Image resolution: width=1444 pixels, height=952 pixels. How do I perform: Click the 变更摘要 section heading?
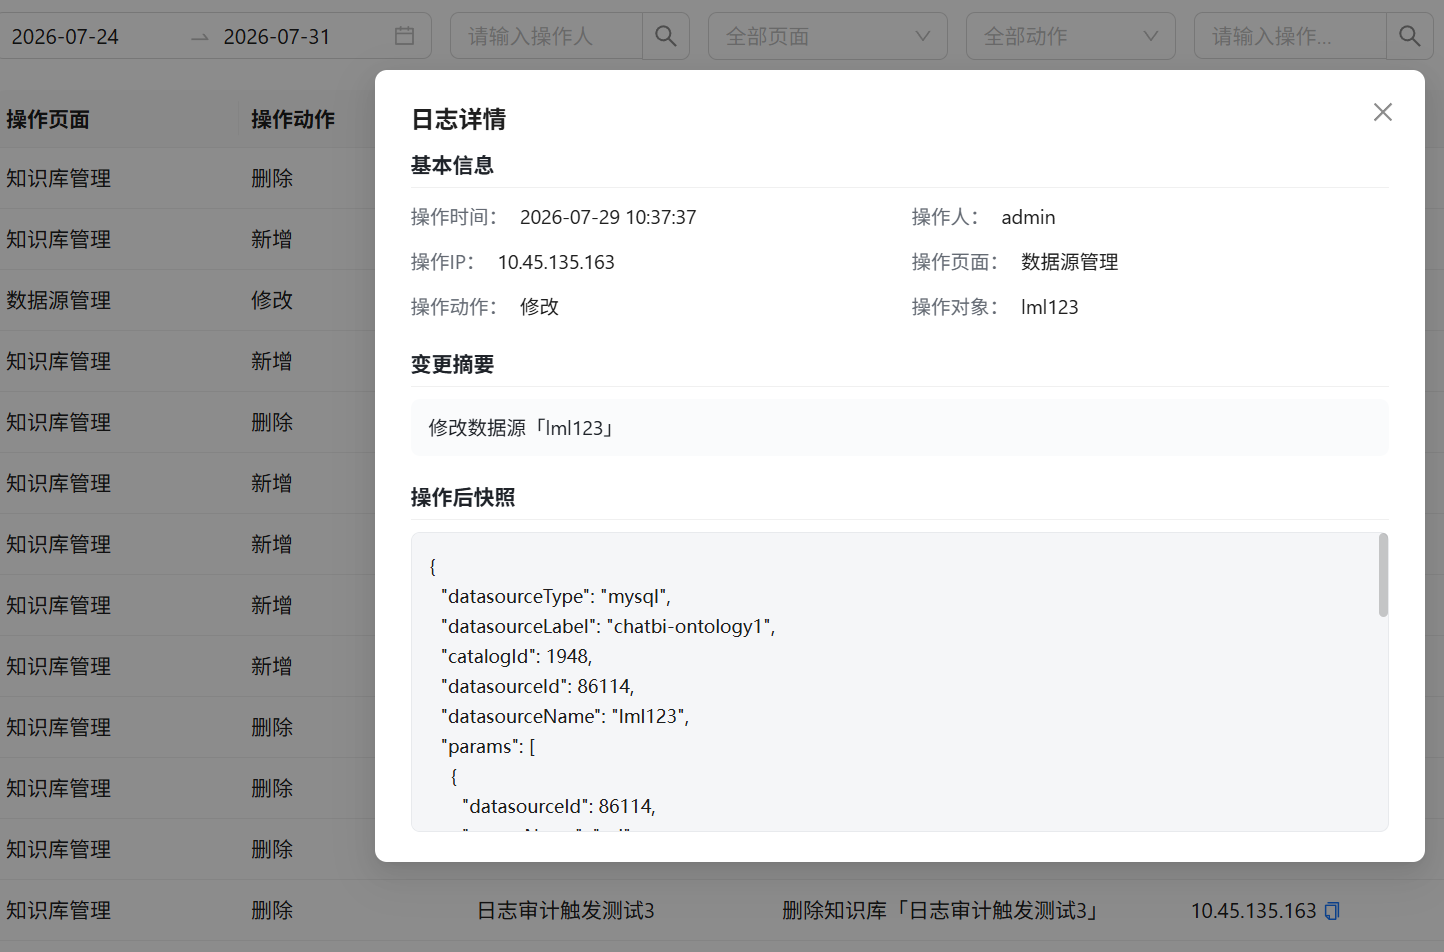[452, 365]
